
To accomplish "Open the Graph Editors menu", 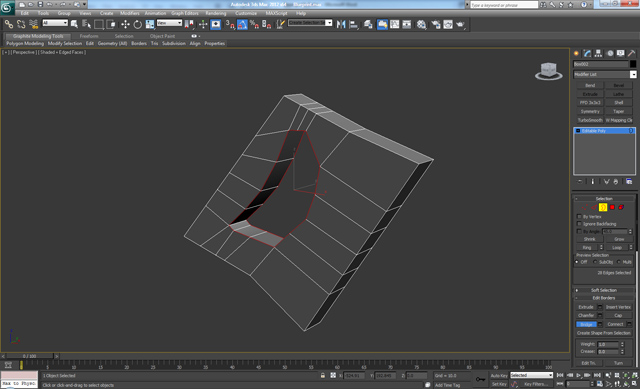I will (x=185, y=13).
